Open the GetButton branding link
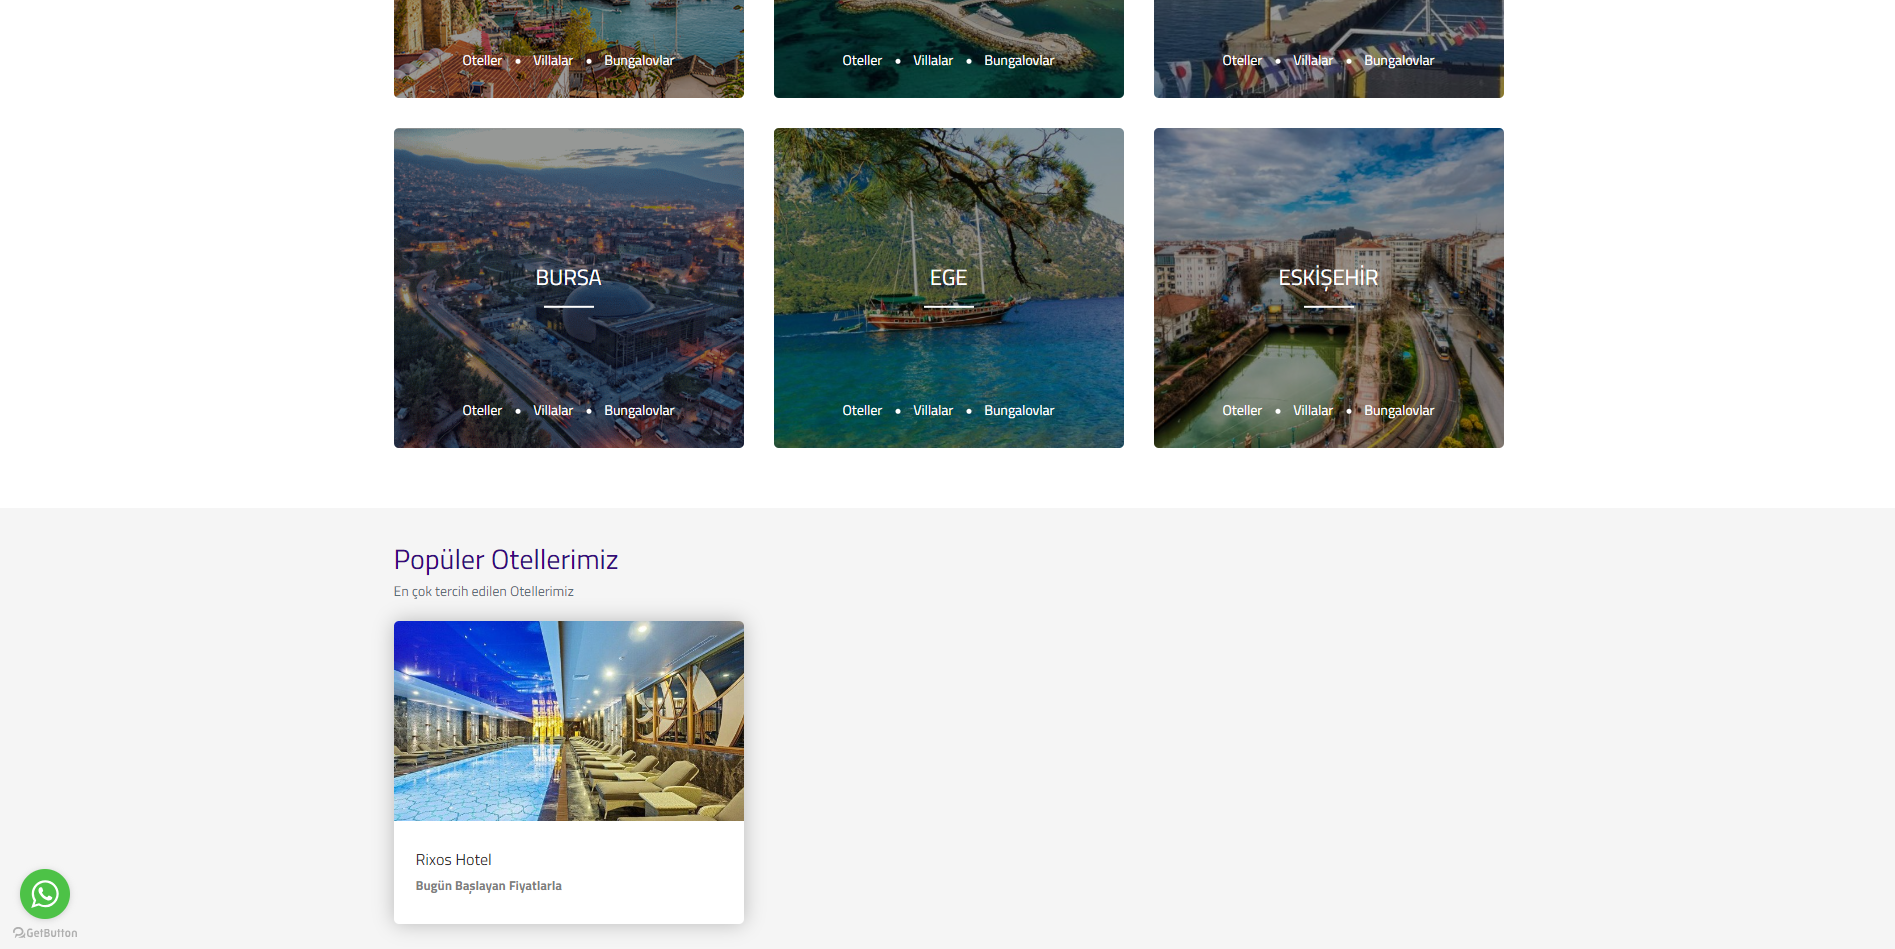Viewport: 1895px width, 949px height. click(46, 933)
